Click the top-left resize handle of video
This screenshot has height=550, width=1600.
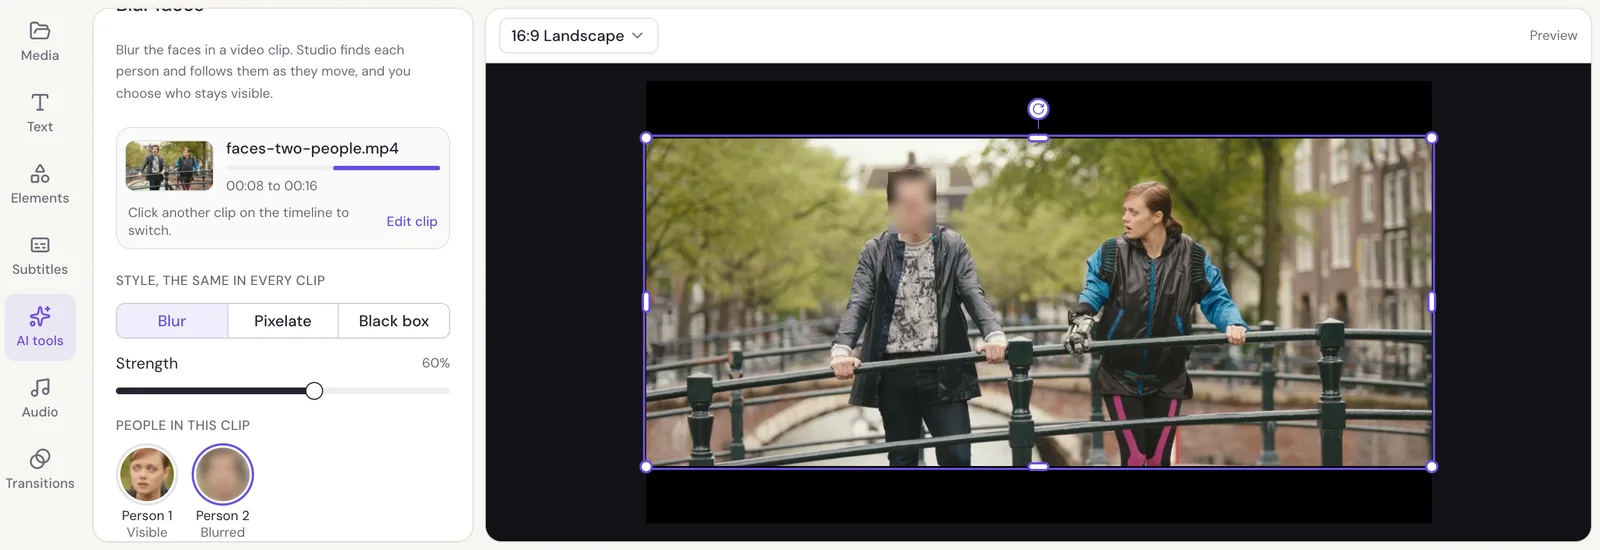click(x=646, y=138)
